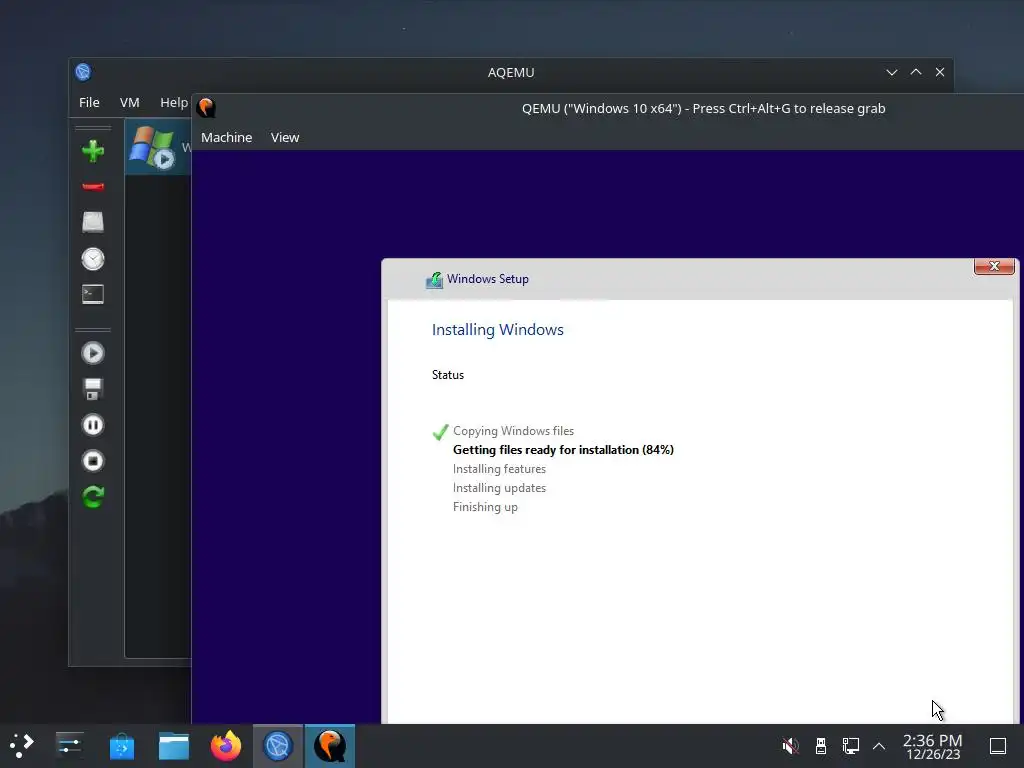Click 'Installing Windows' heading
This screenshot has width=1024, height=768.
point(498,330)
